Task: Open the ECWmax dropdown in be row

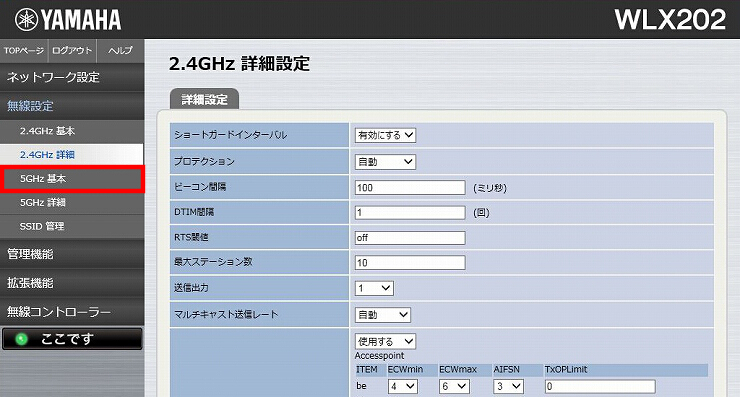Action: point(454,387)
